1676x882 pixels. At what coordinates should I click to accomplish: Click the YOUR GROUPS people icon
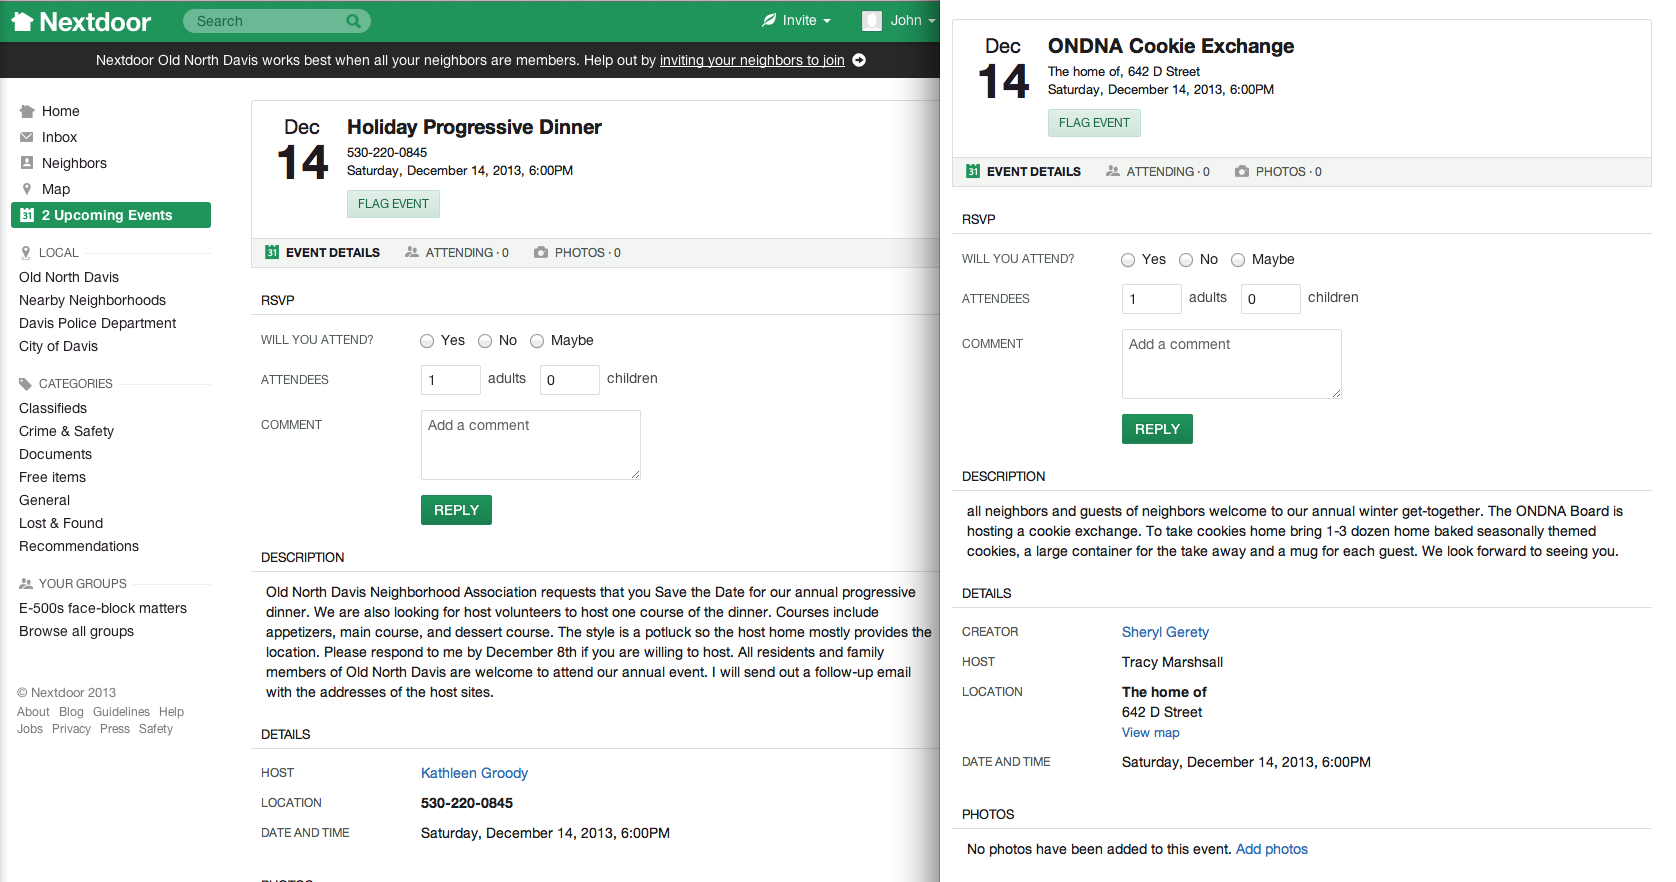[x=26, y=584]
